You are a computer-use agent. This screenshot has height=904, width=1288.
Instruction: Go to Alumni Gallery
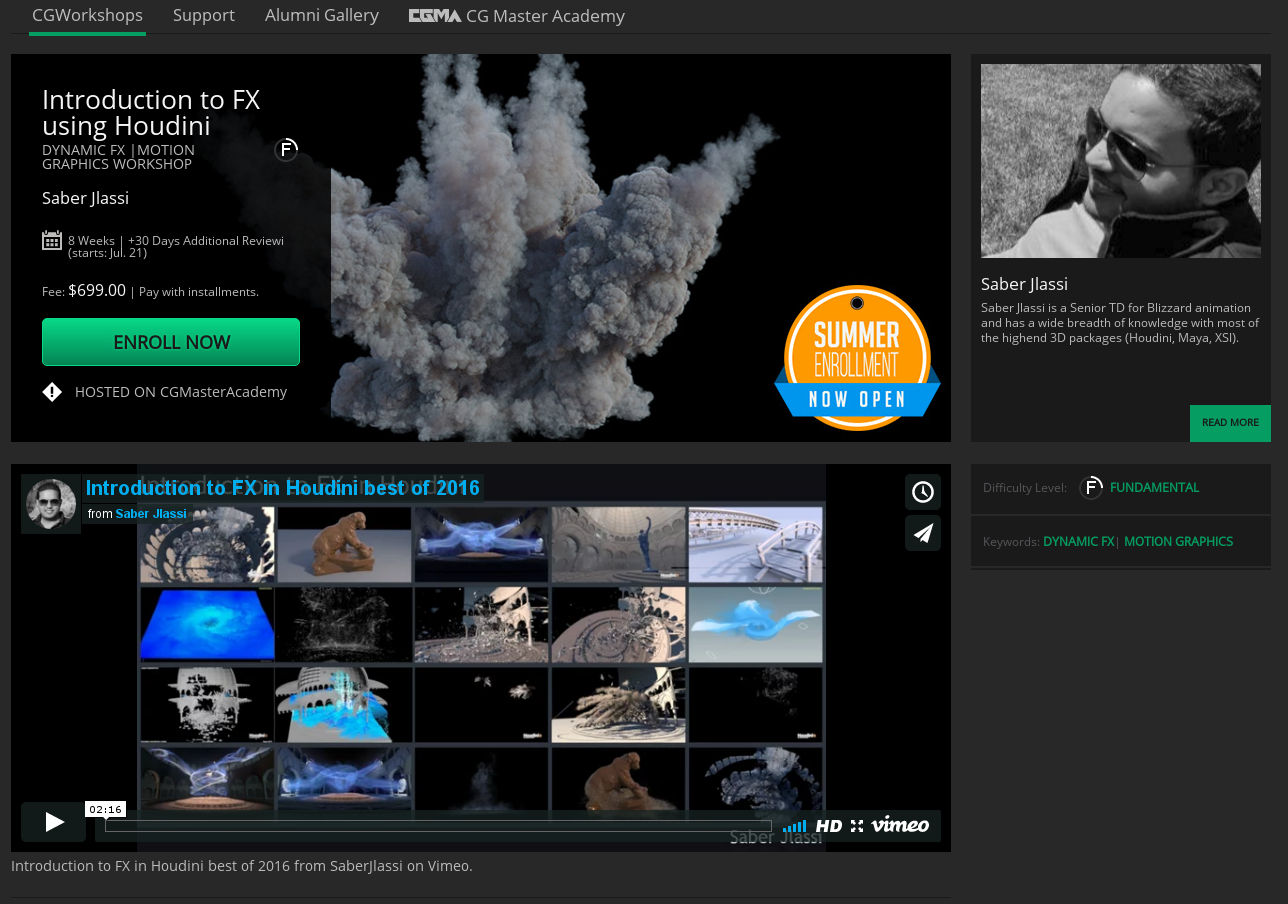click(322, 15)
